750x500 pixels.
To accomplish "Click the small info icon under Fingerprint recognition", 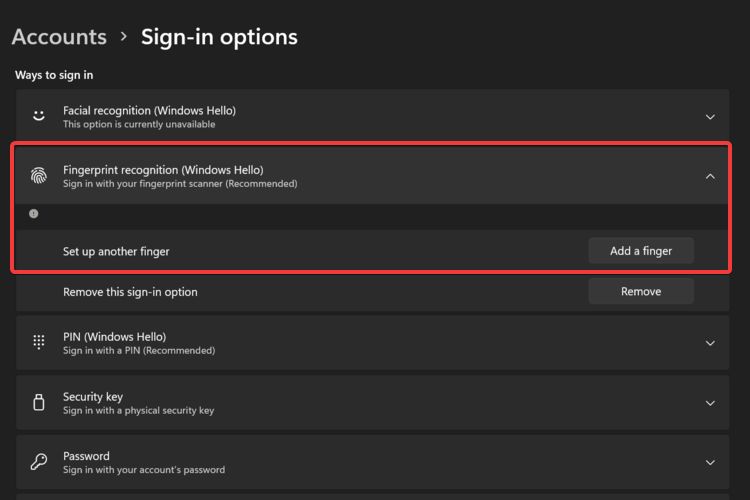I will (x=34, y=214).
